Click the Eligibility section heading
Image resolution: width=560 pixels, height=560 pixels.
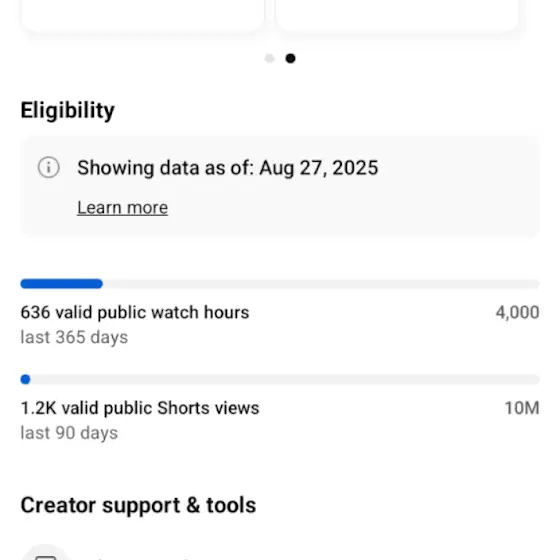(68, 110)
